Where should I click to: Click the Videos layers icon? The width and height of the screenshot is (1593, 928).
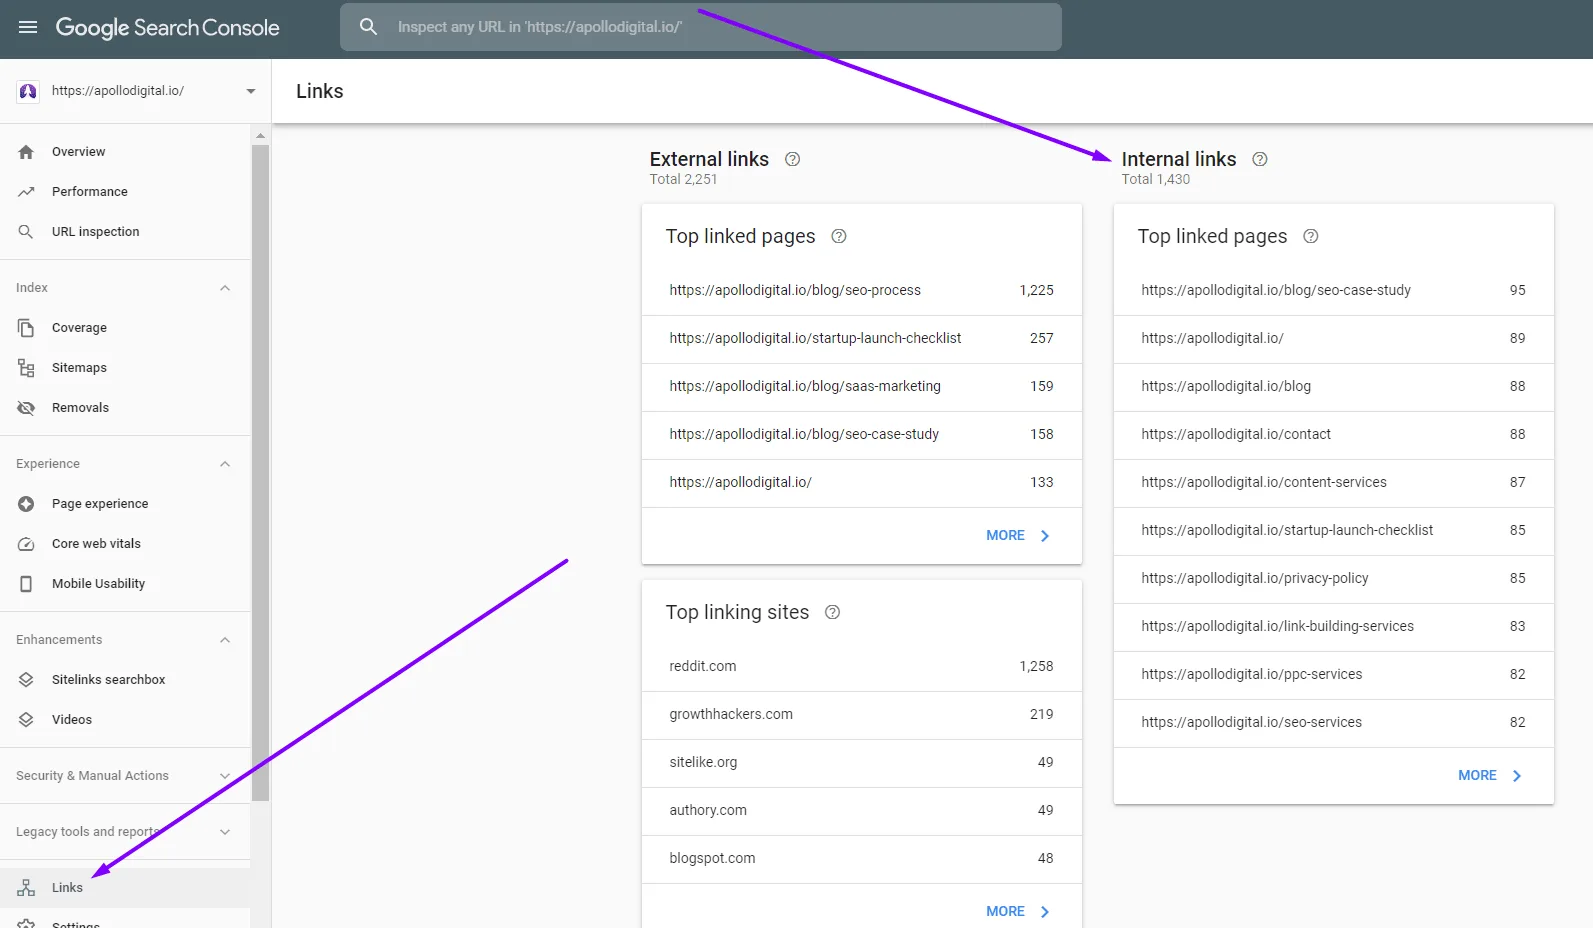tap(26, 720)
